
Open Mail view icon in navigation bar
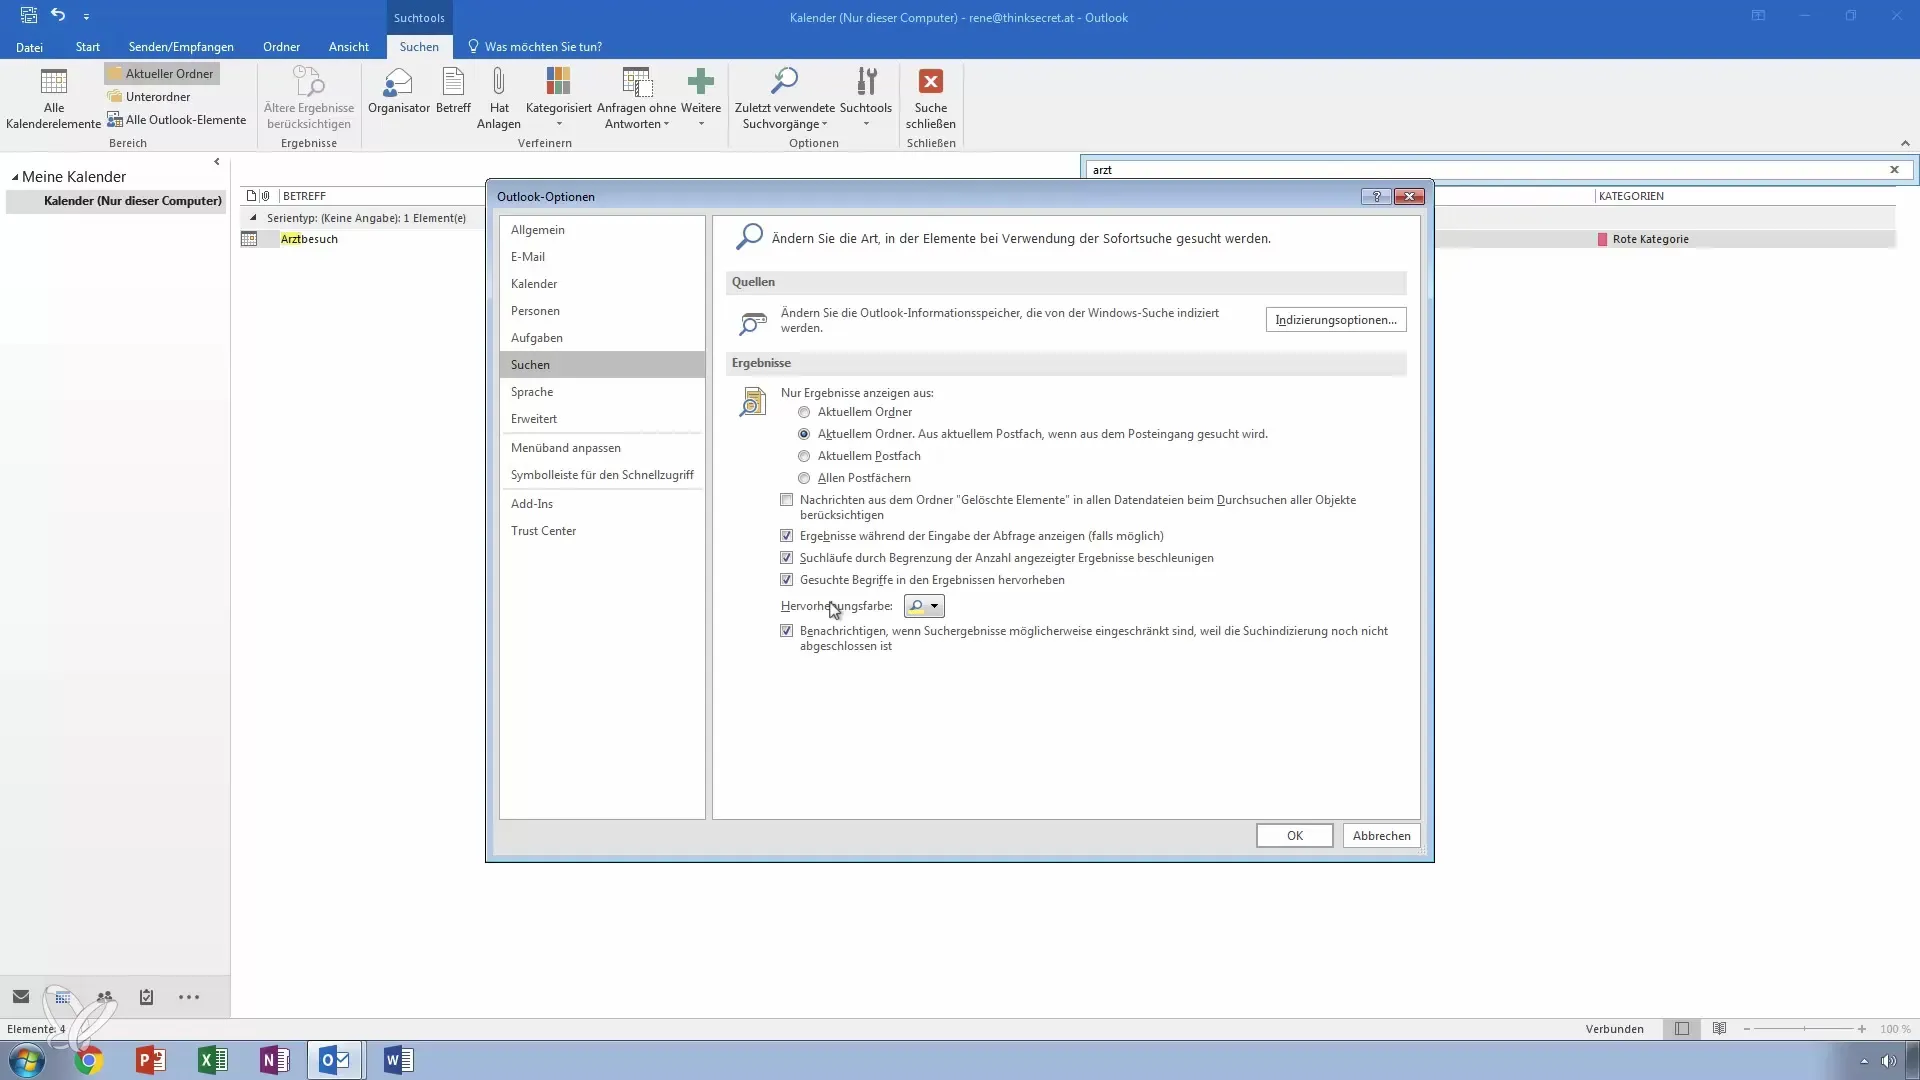point(21,997)
